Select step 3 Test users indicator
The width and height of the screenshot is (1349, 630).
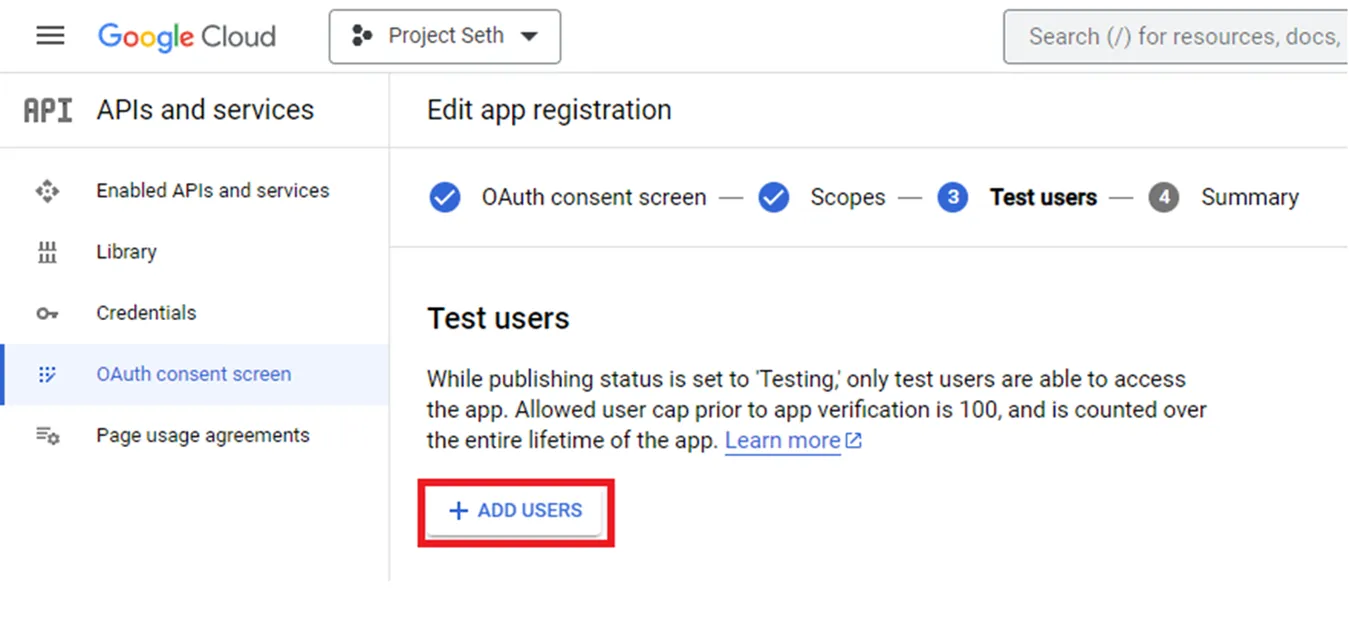coord(952,197)
